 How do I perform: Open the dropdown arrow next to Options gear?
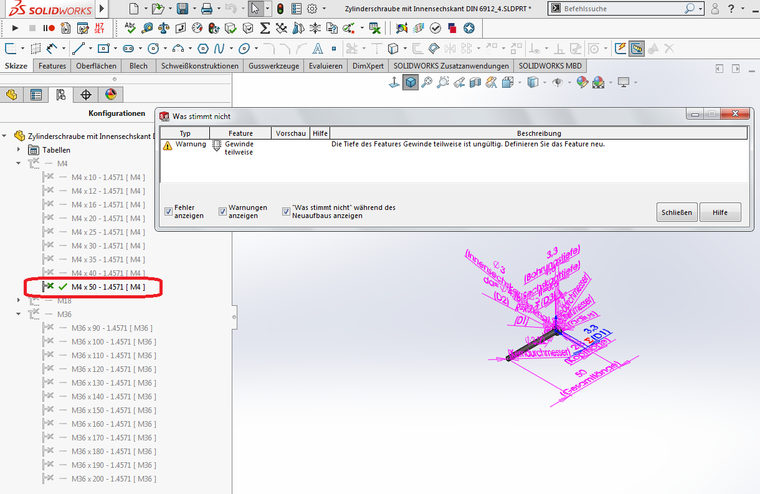tap(324, 9)
